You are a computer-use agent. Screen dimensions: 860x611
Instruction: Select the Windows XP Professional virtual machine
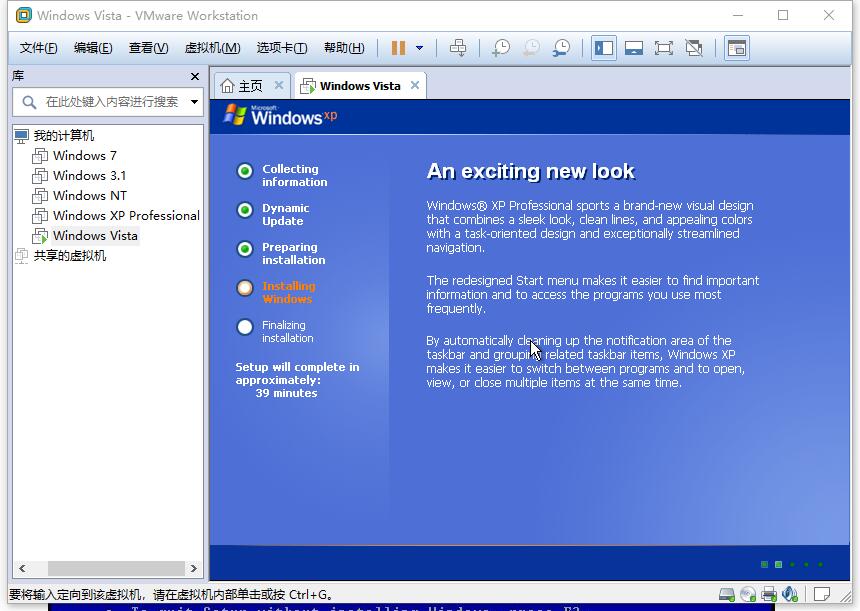point(126,216)
